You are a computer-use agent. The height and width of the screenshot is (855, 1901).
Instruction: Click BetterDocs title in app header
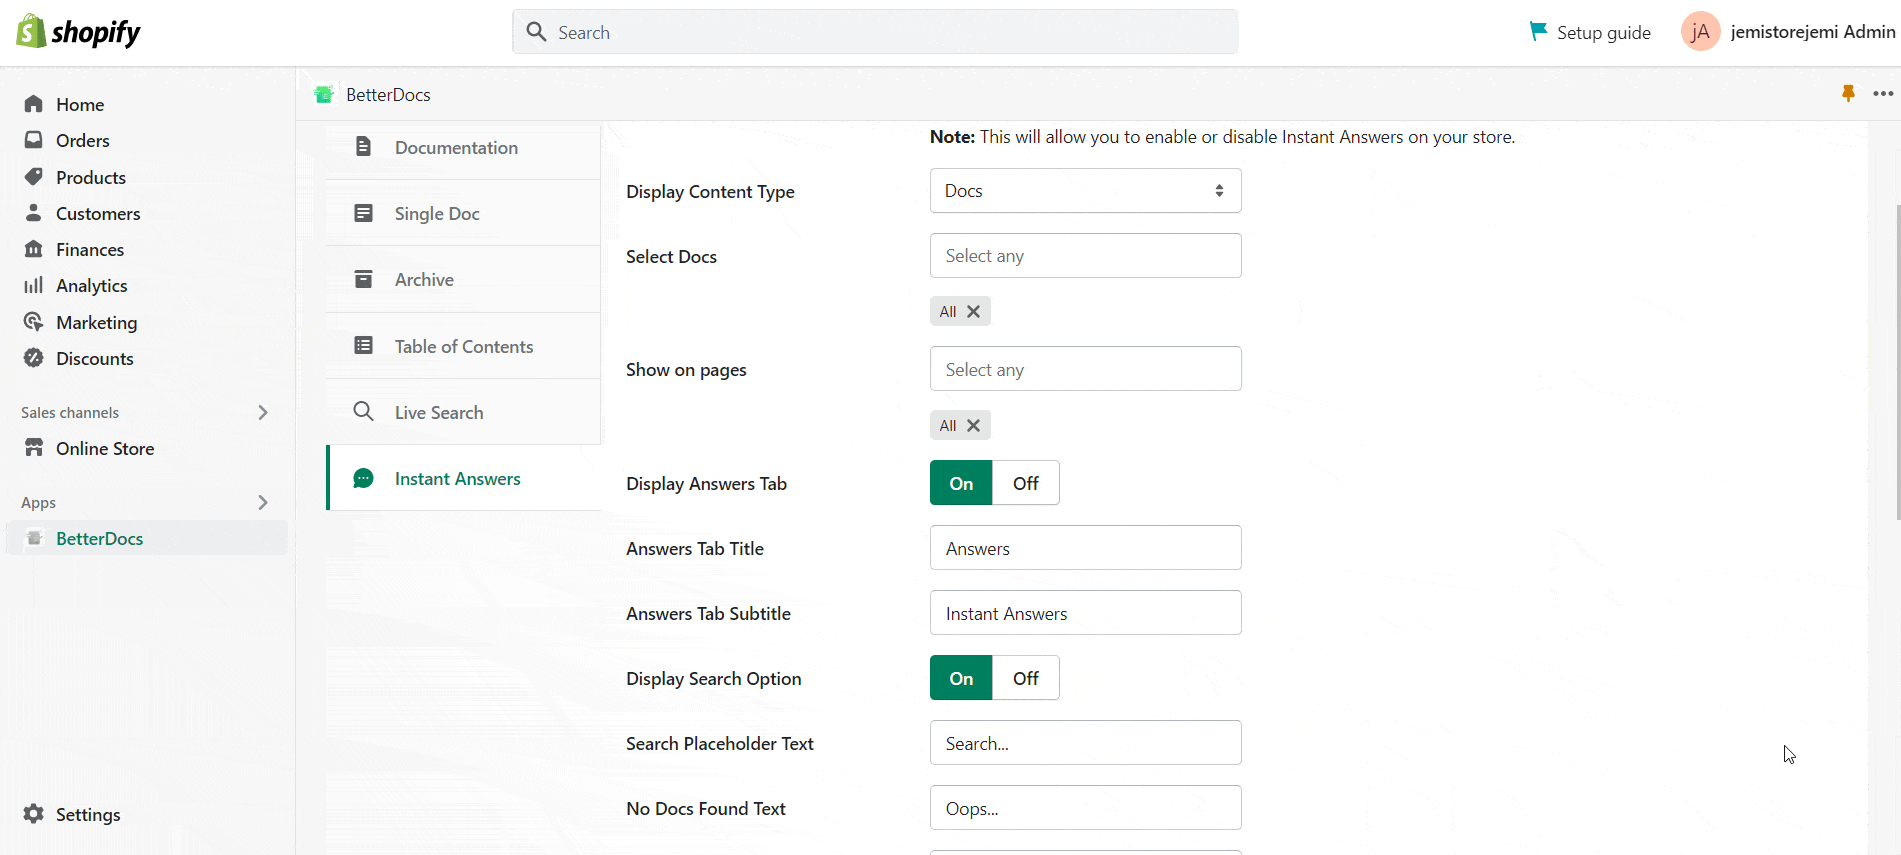388,94
